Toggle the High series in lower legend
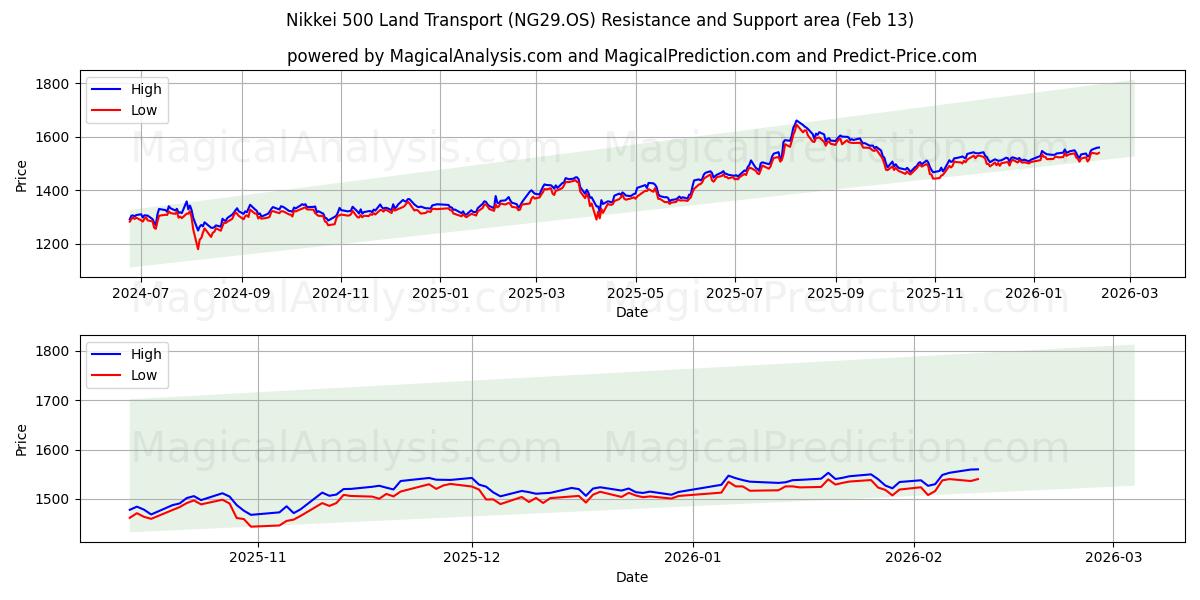 click(x=140, y=352)
